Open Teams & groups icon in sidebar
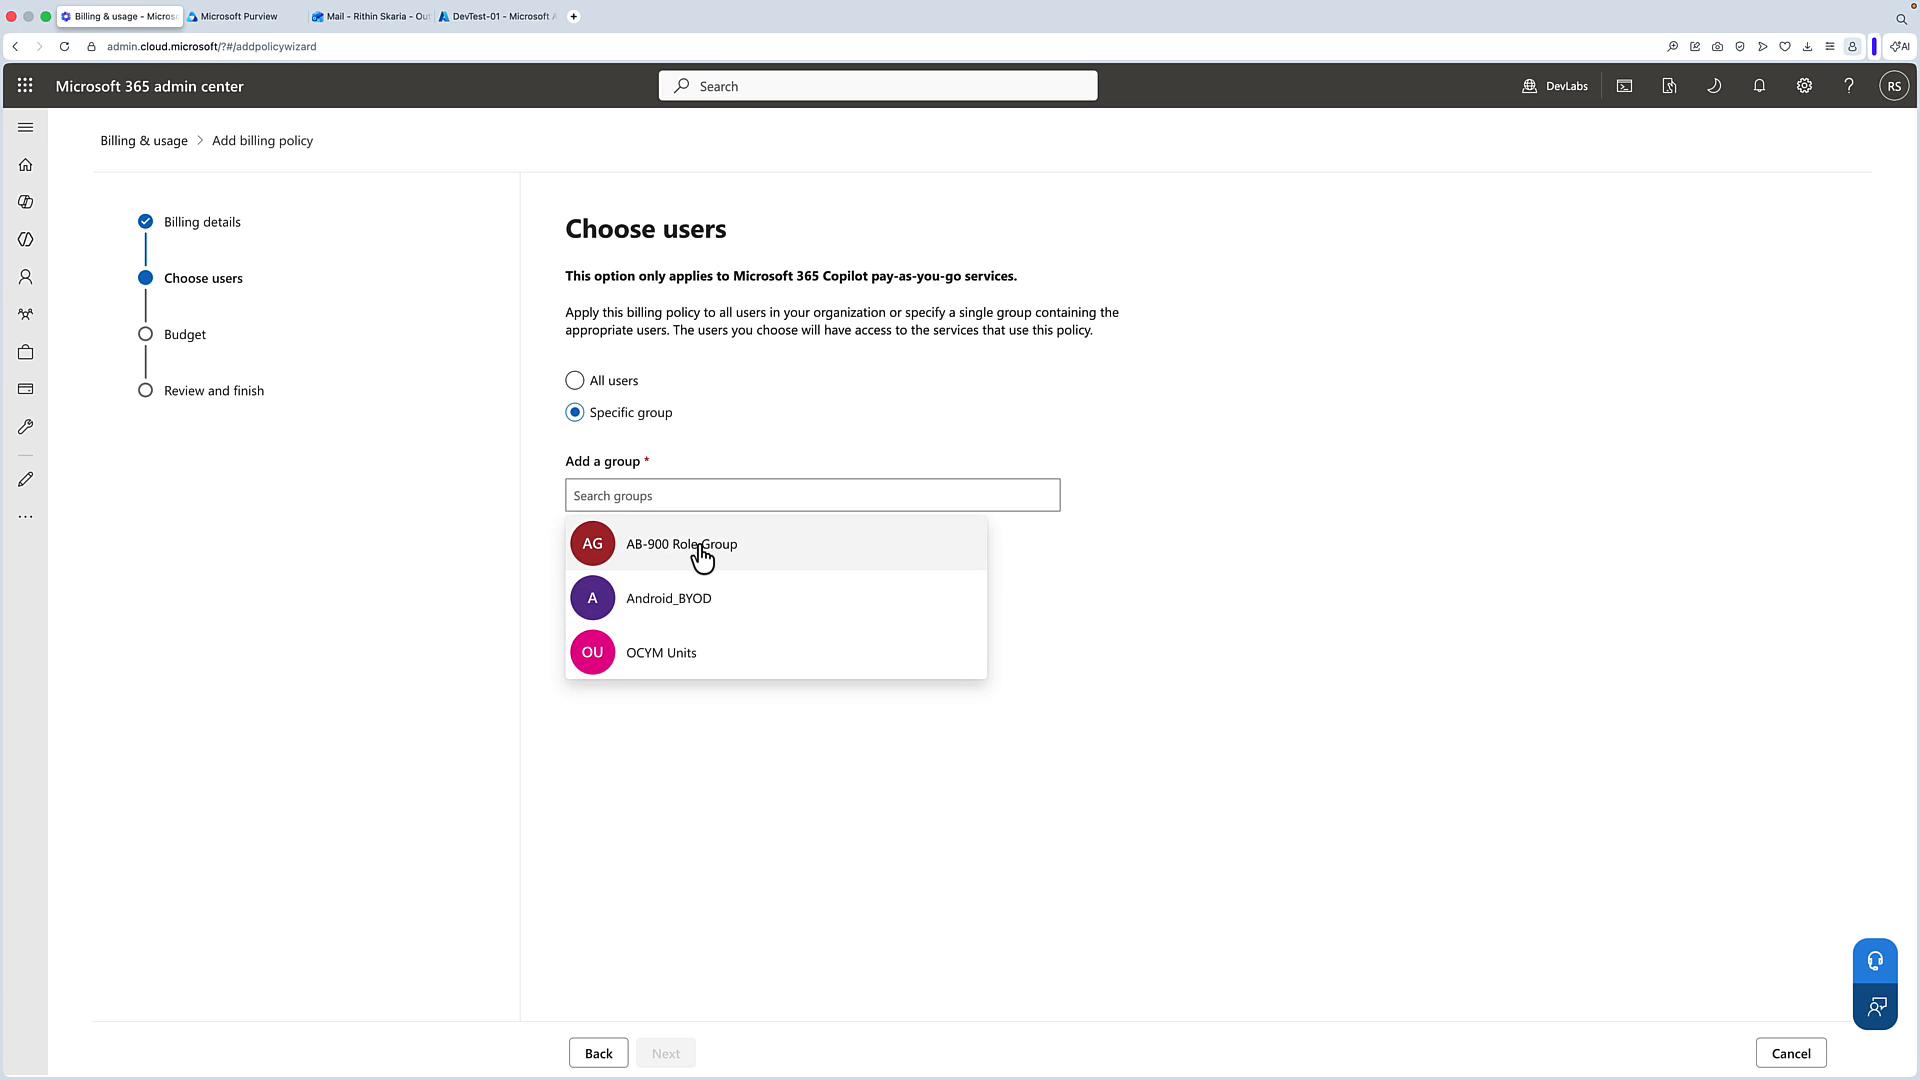This screenshot has width=1920, height=1080. tap(26, 314)
